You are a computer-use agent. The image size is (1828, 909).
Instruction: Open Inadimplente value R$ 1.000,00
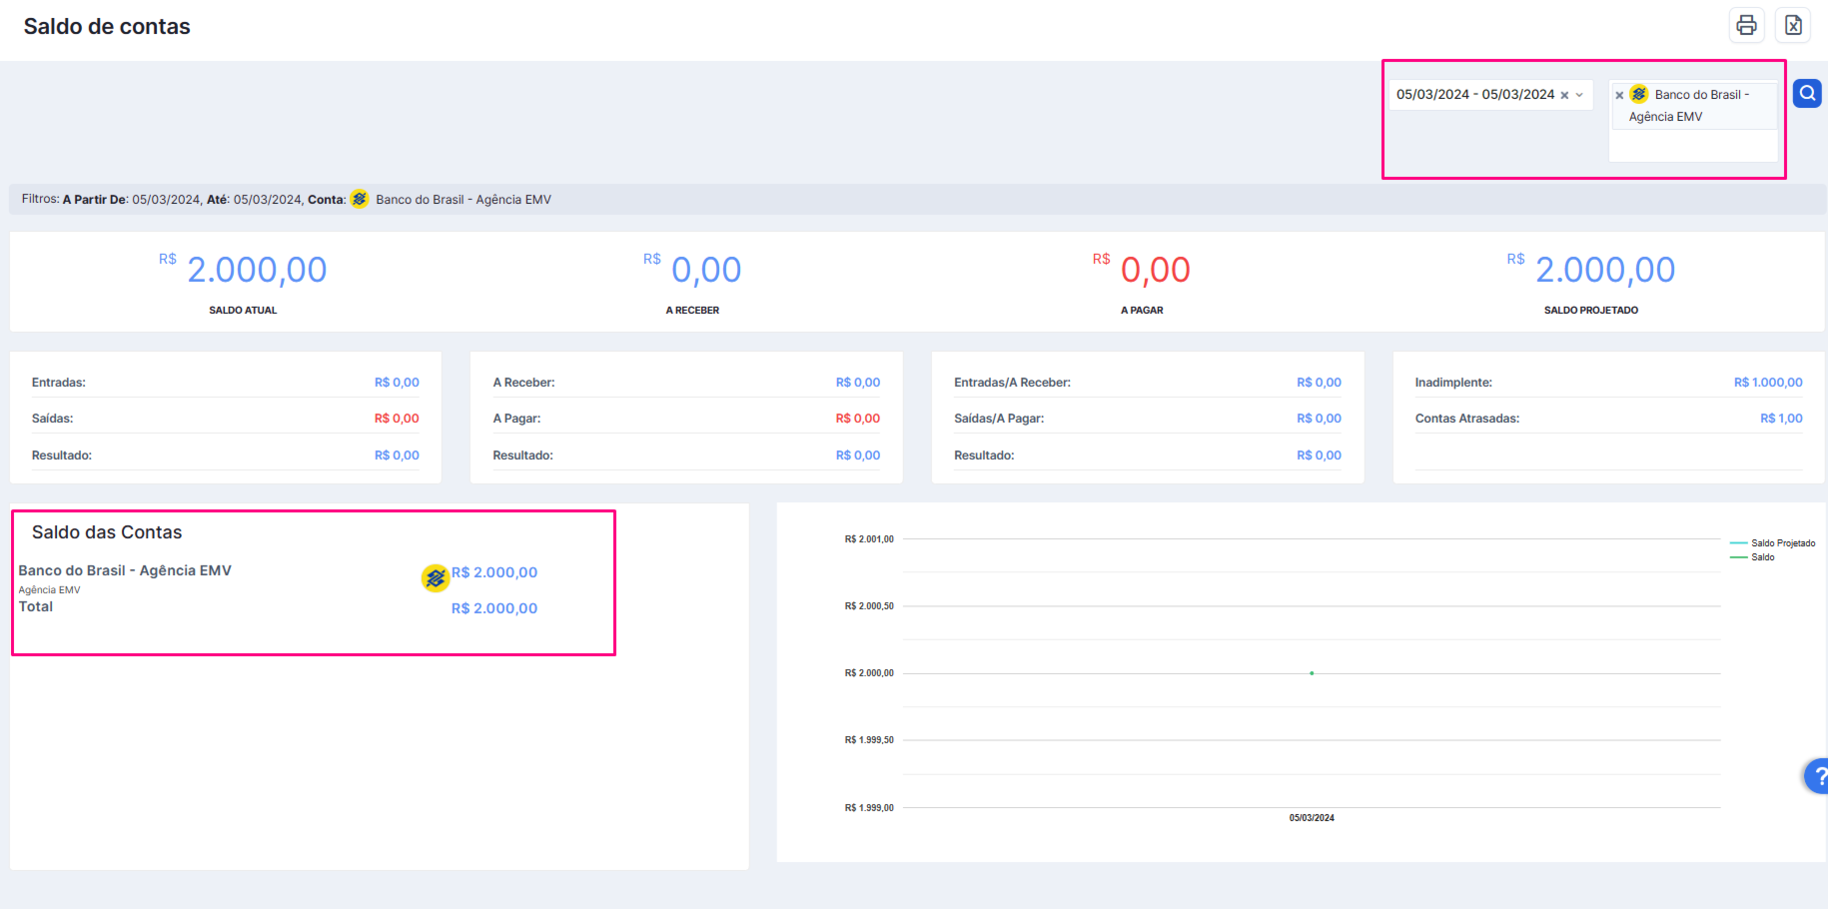[1768, 382]
